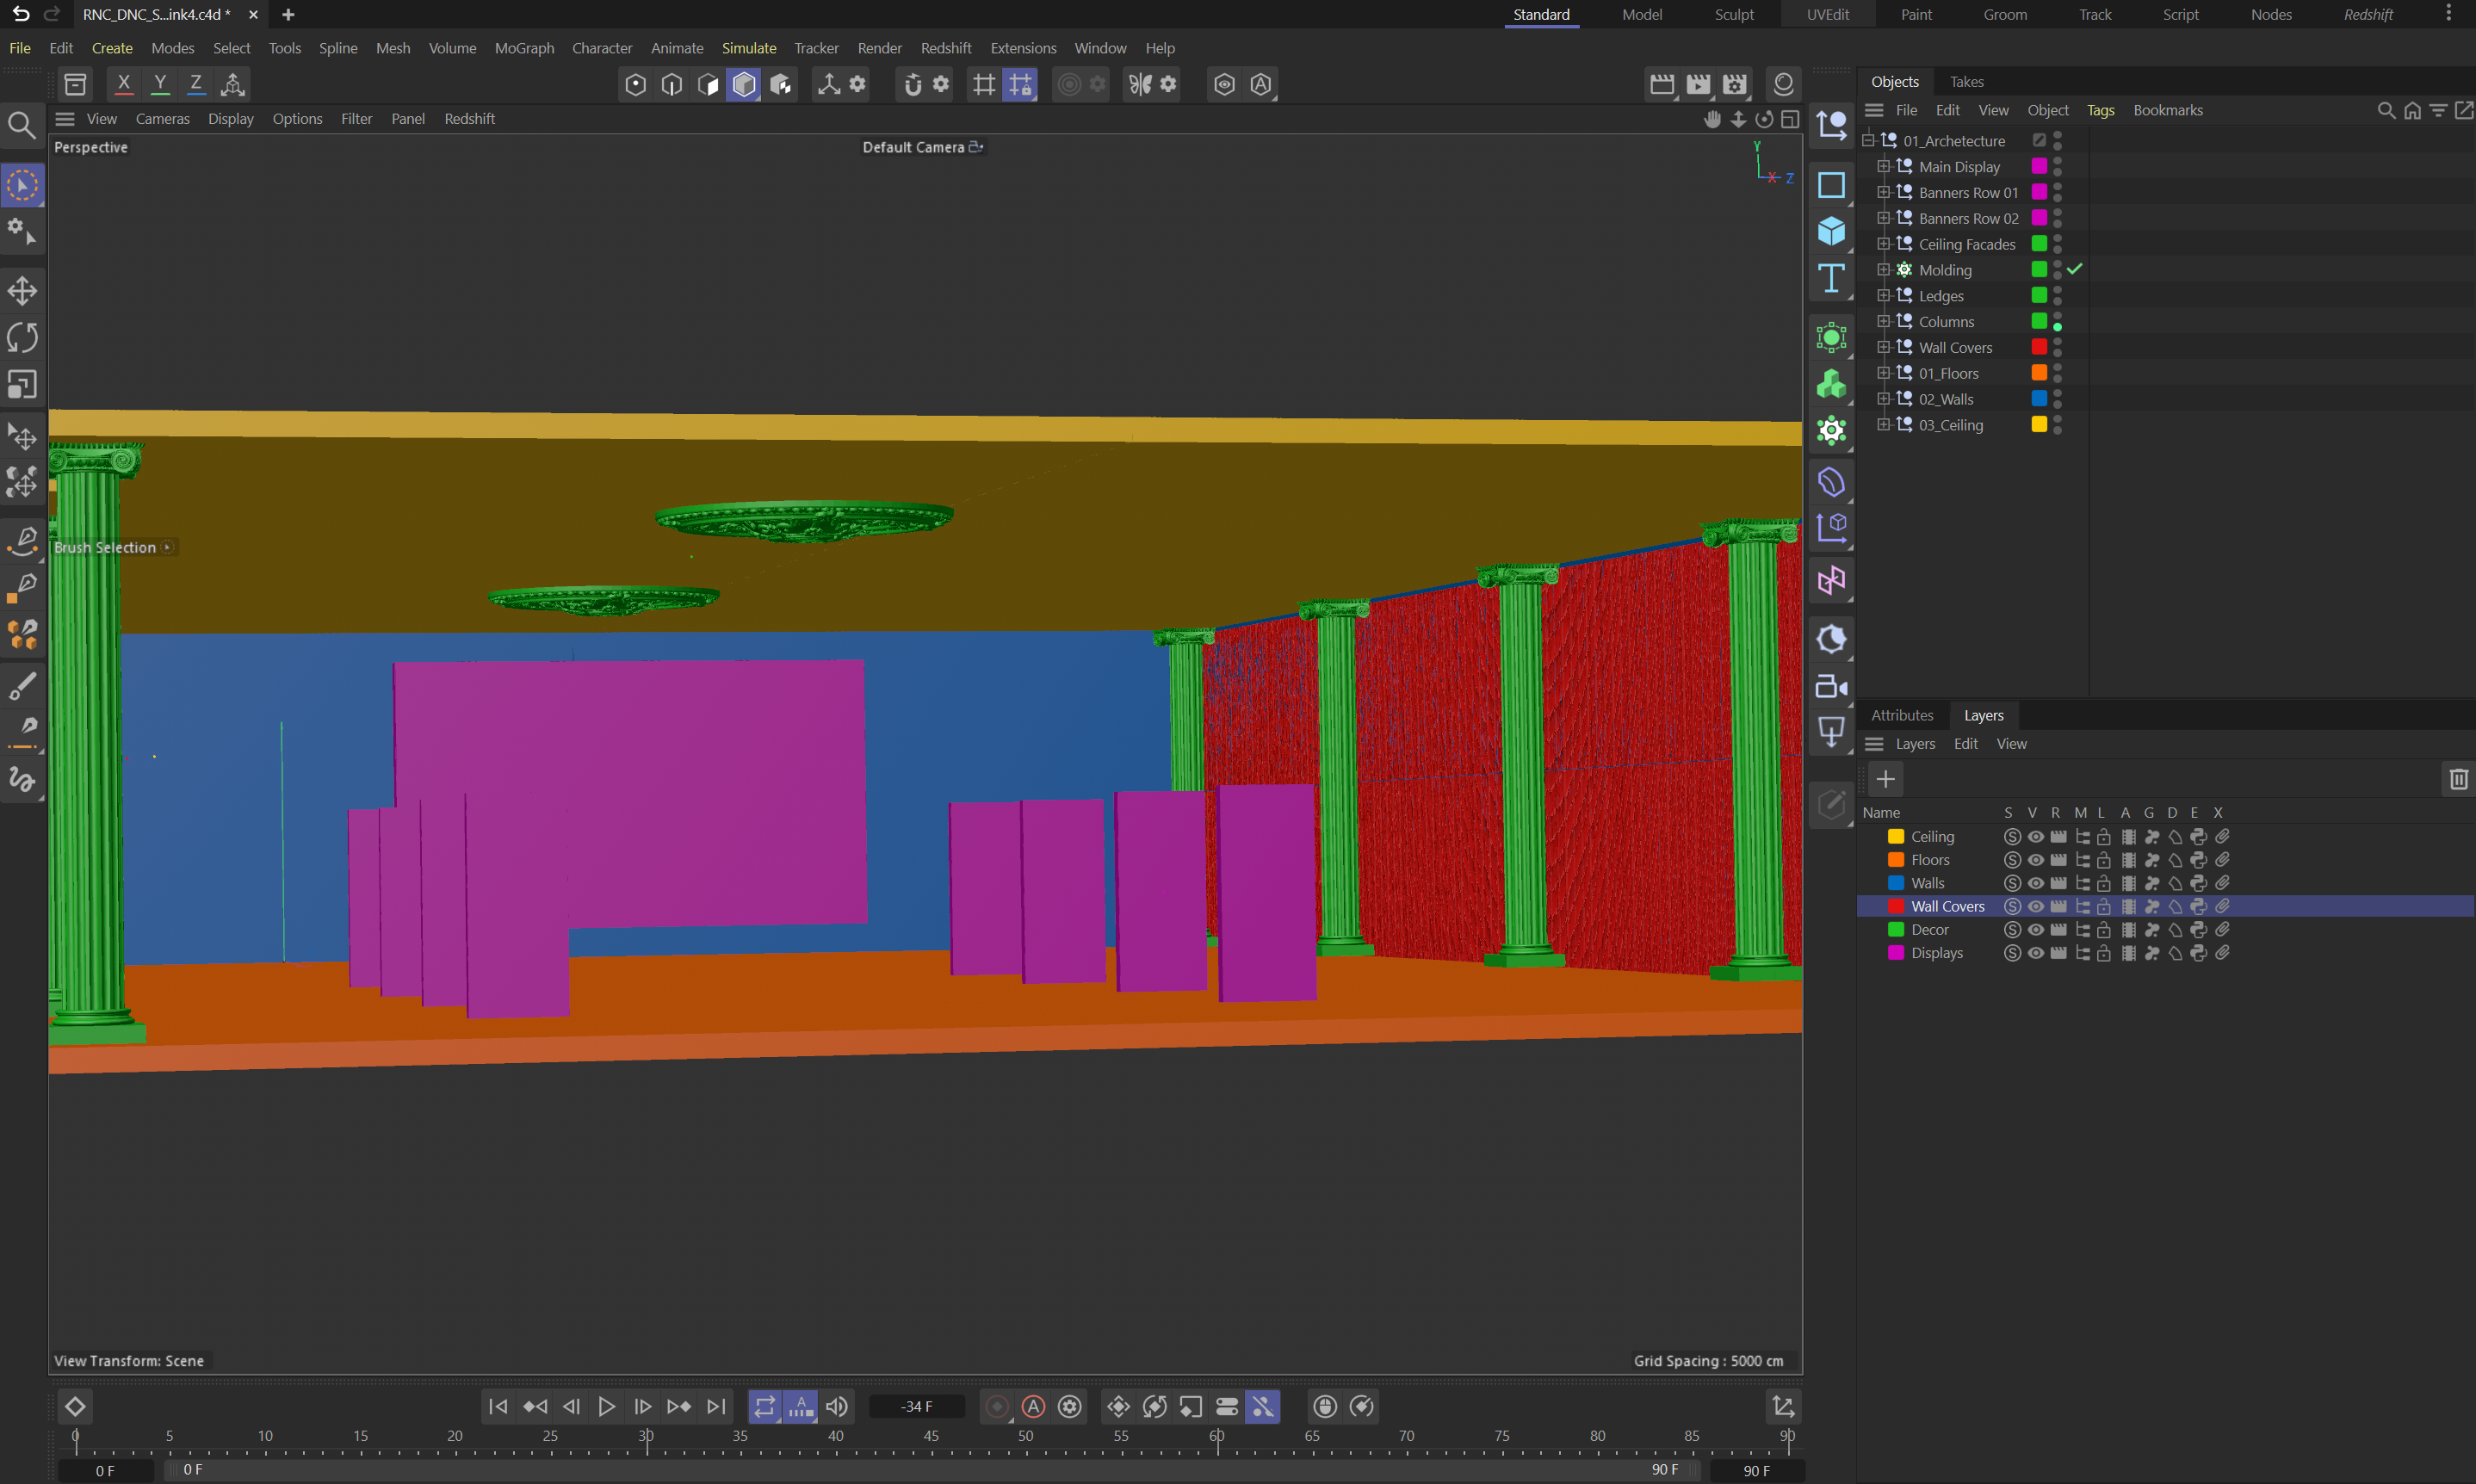Activate the Live Selection tool

click(22, 186)
